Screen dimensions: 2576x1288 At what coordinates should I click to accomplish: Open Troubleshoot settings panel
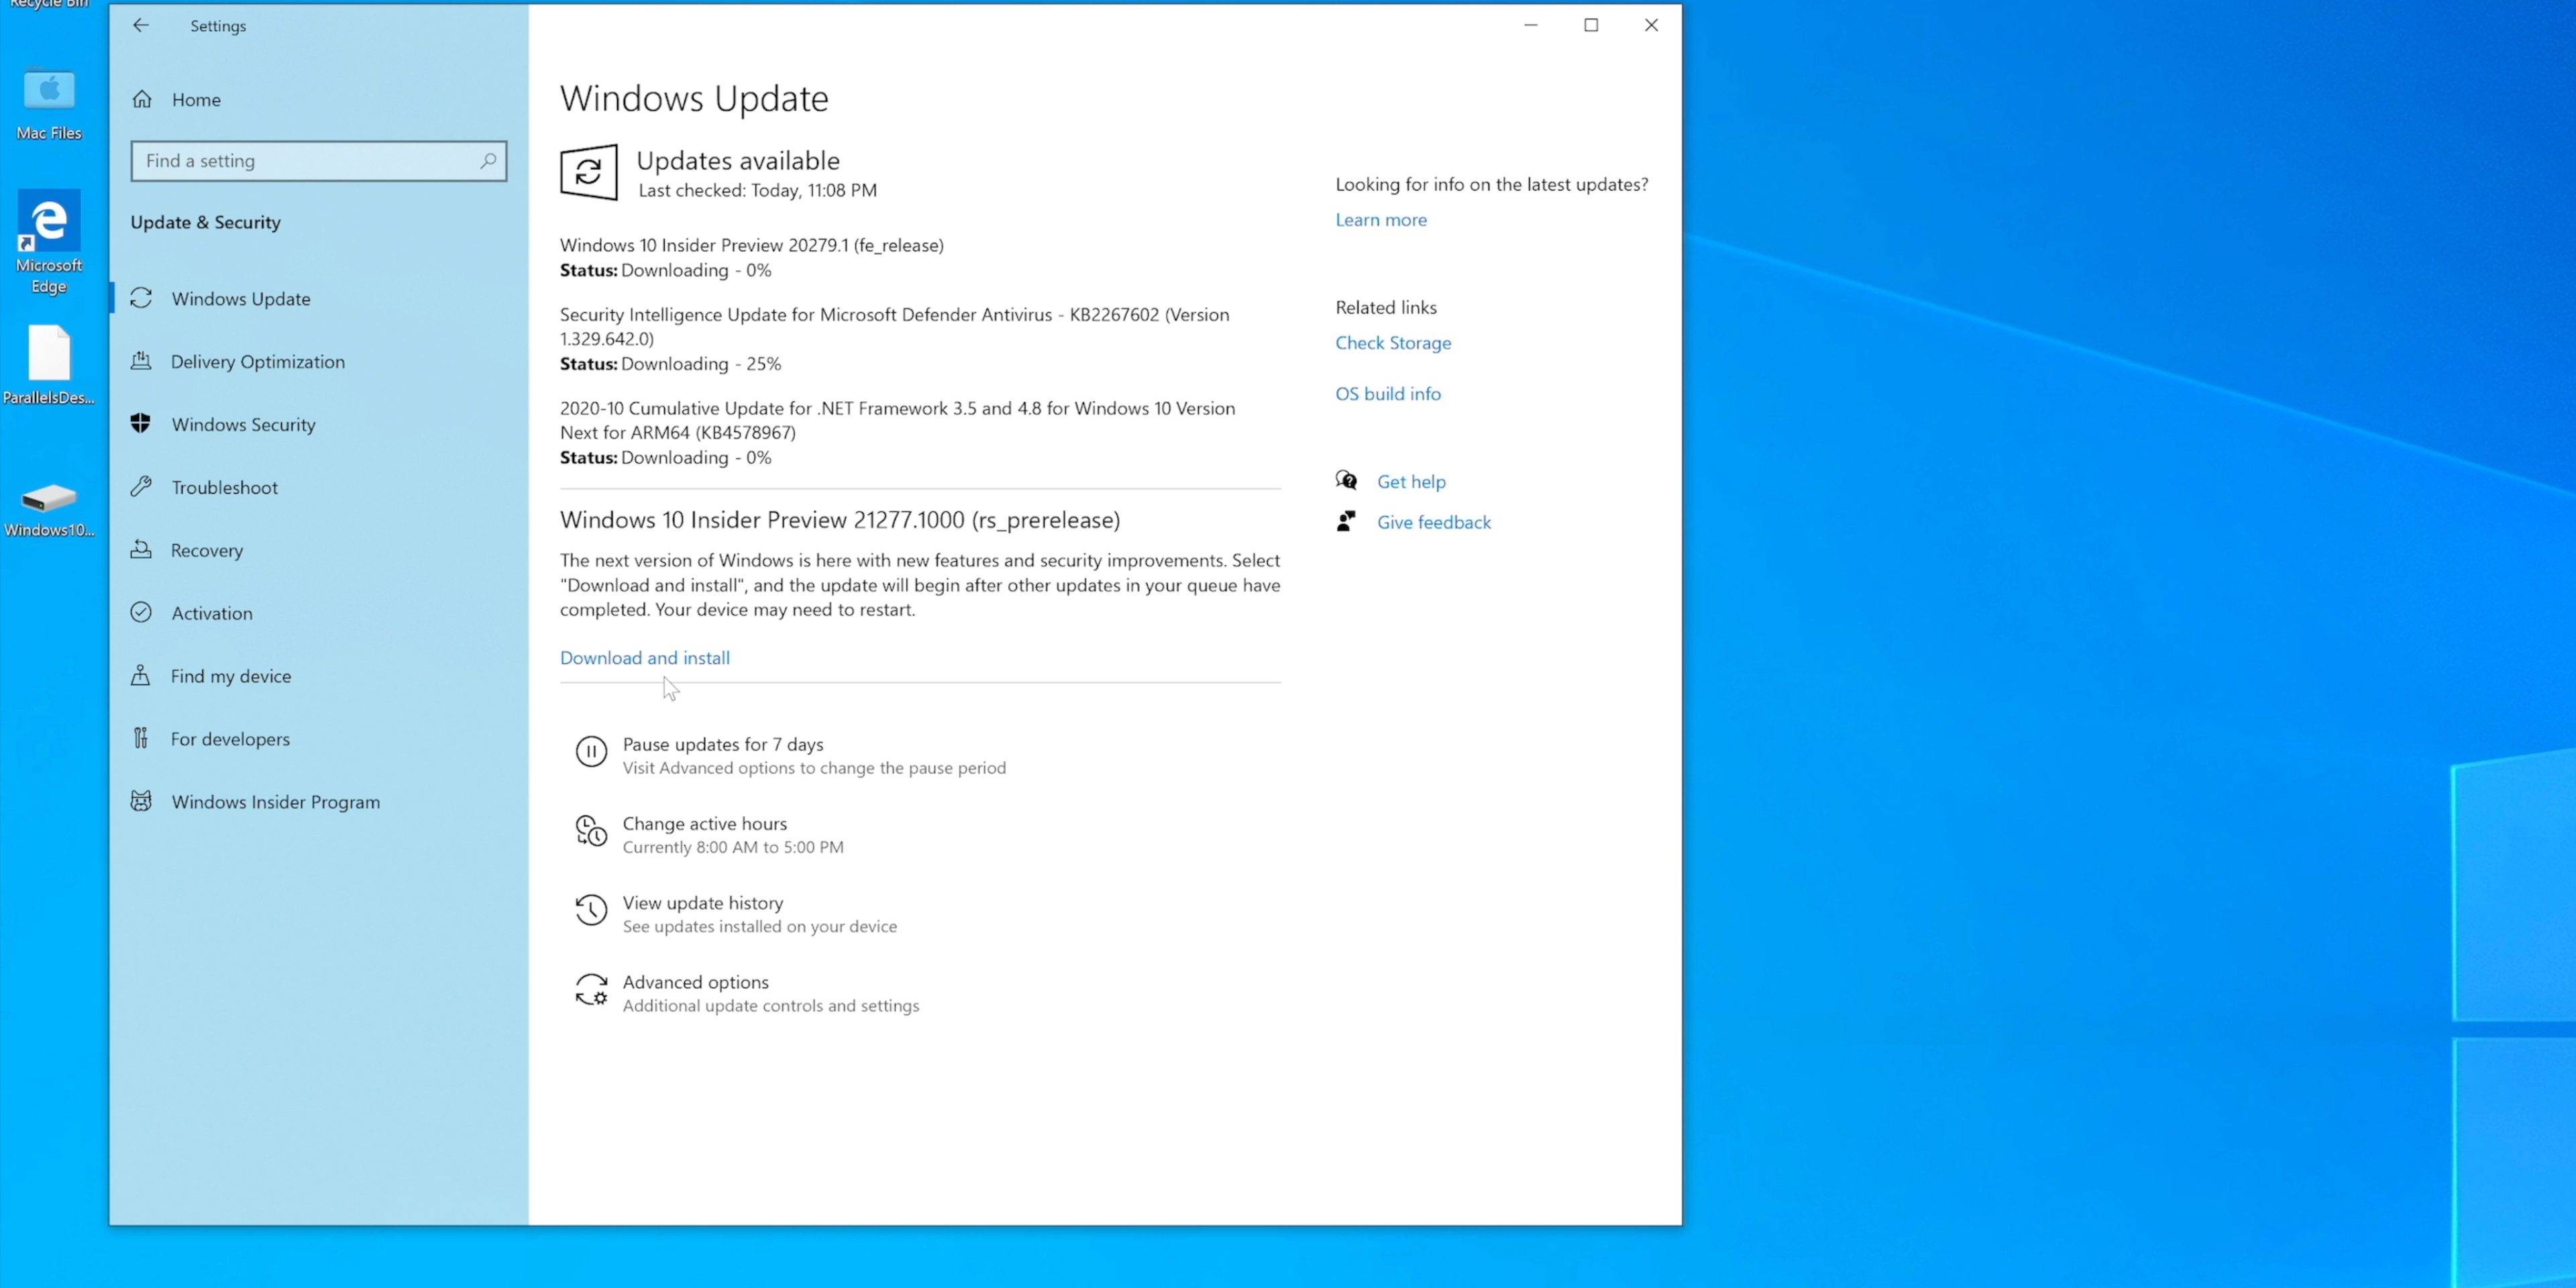tap(225, 486)
